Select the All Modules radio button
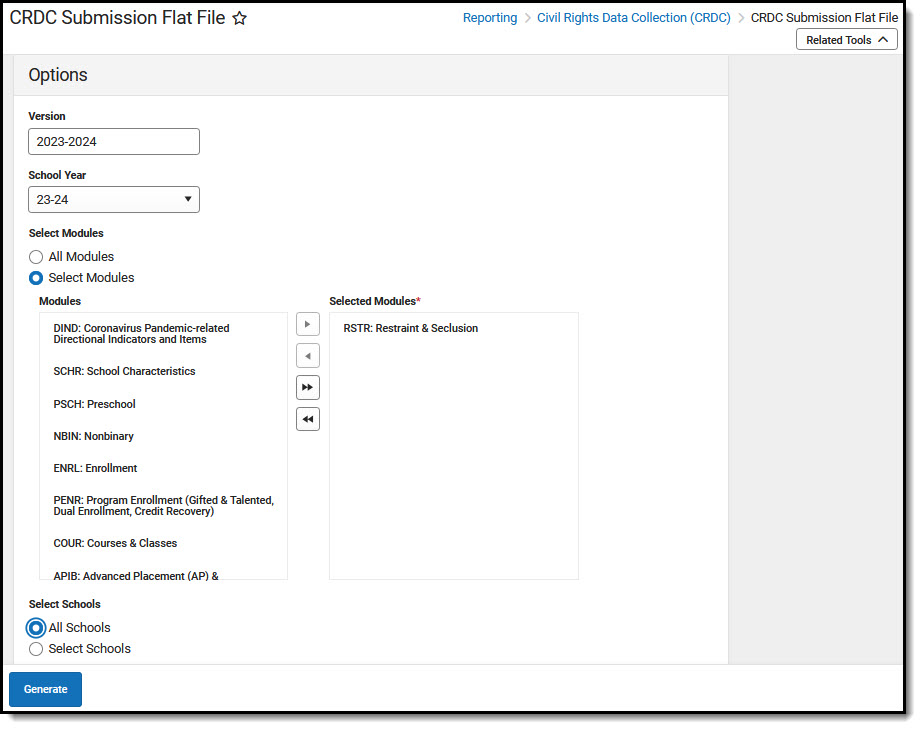The width and height of the screenshot is (921, 729). coord(36,257)
